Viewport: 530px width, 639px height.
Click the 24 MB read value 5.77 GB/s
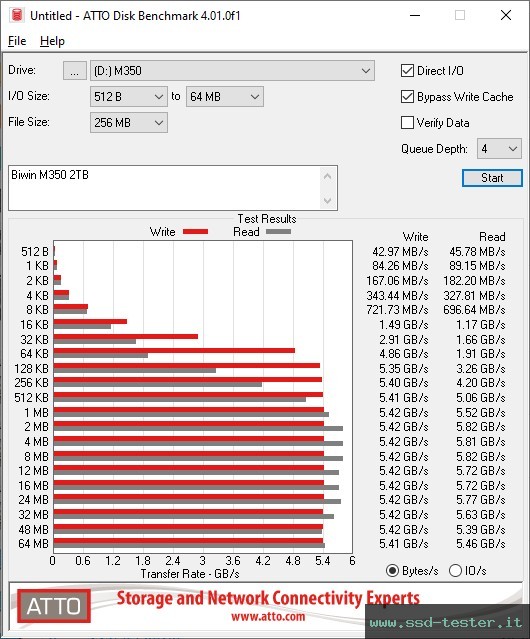click(481, 500)
